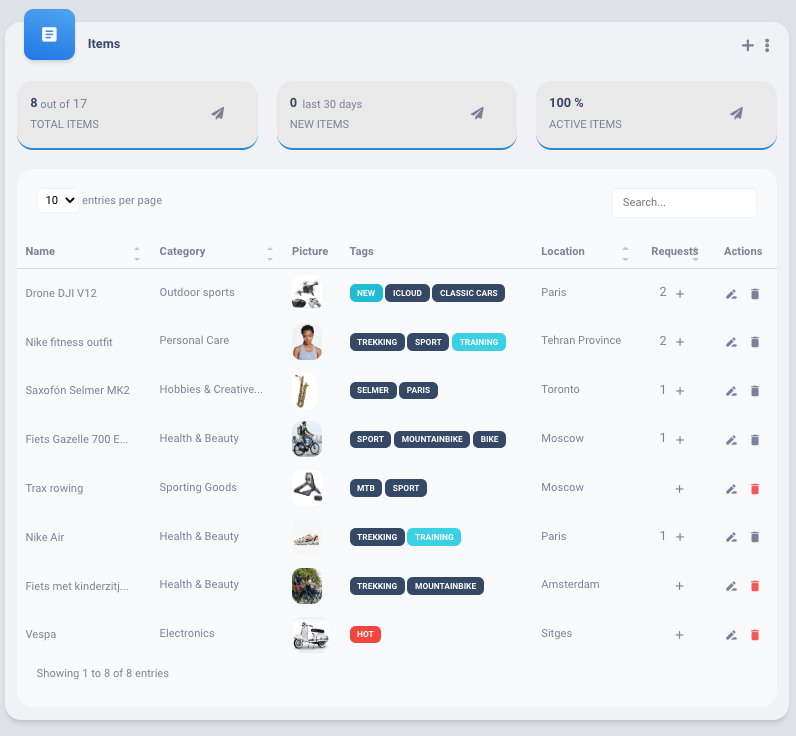The height and width of the screenshot is (736, 796).
Task: Add a request for Nike Air
Action: [680, 537]
